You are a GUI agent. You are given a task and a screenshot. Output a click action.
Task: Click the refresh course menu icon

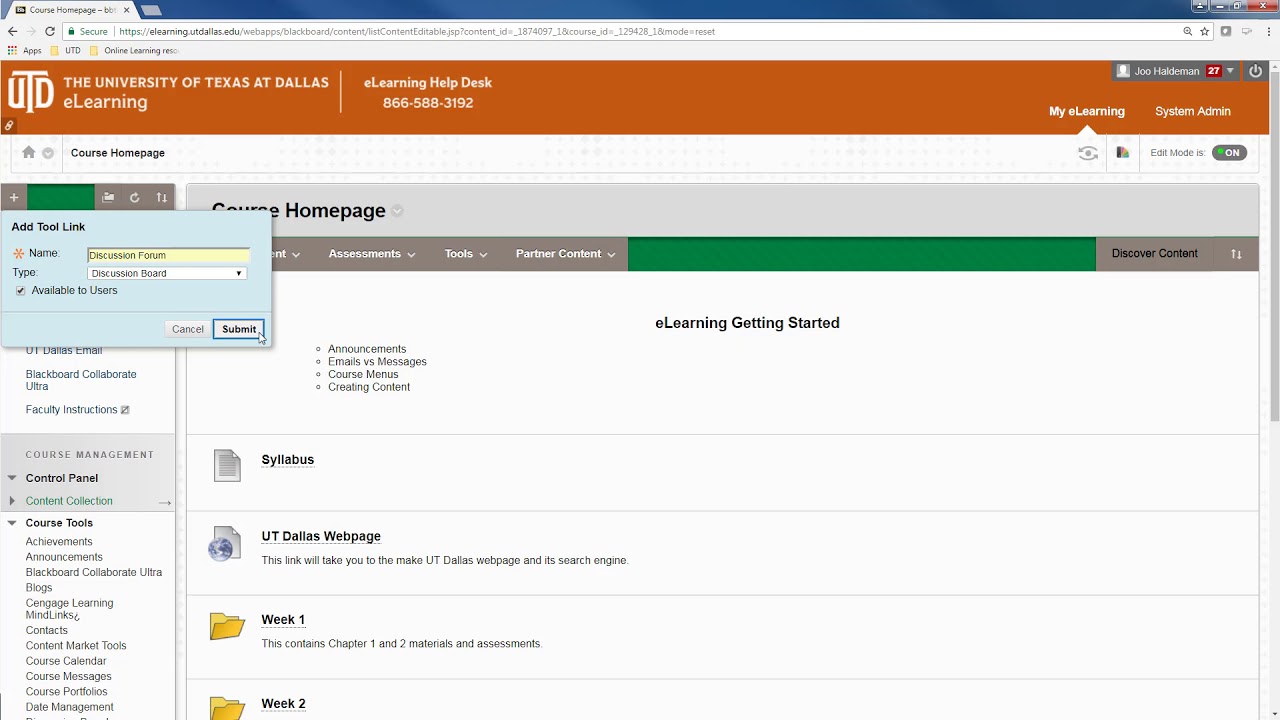click(135, 198)
